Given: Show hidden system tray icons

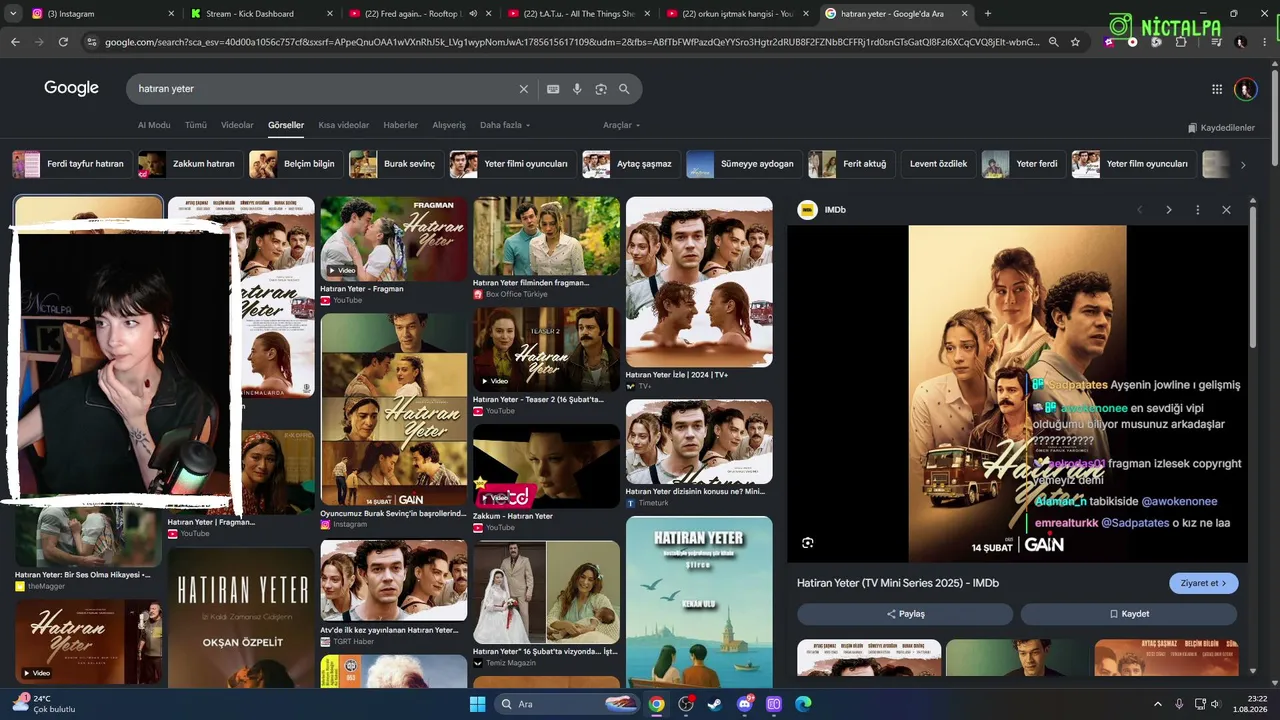Looking at the screenshot, I should [1158, 704].
